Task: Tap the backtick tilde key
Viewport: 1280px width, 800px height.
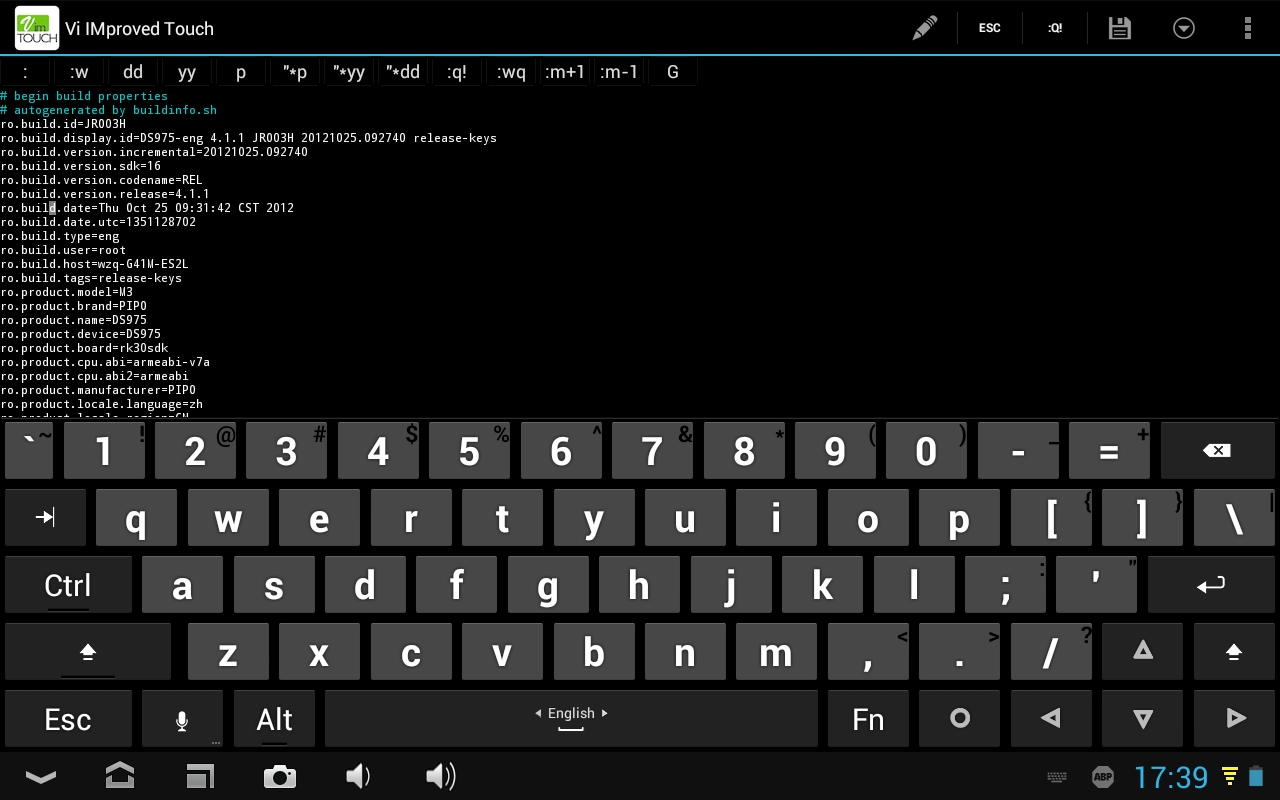Action: click(29, 451)
